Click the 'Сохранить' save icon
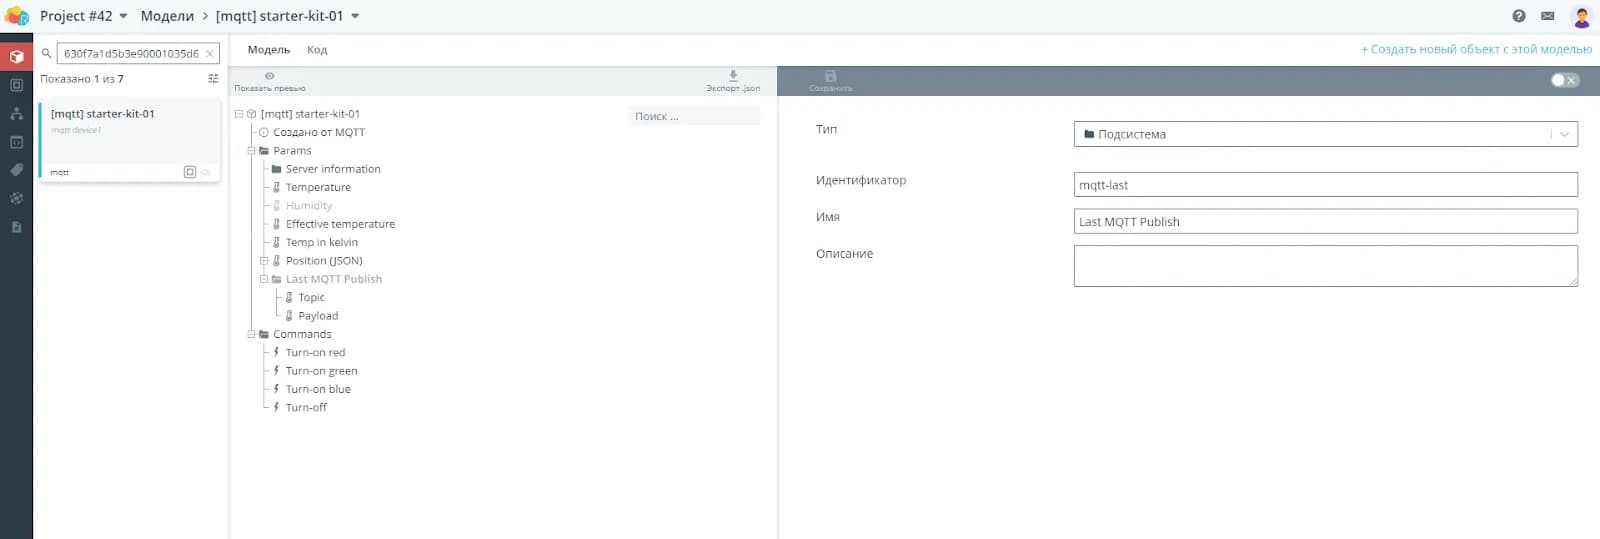1600x539 pixels. [x=830, y=77]
